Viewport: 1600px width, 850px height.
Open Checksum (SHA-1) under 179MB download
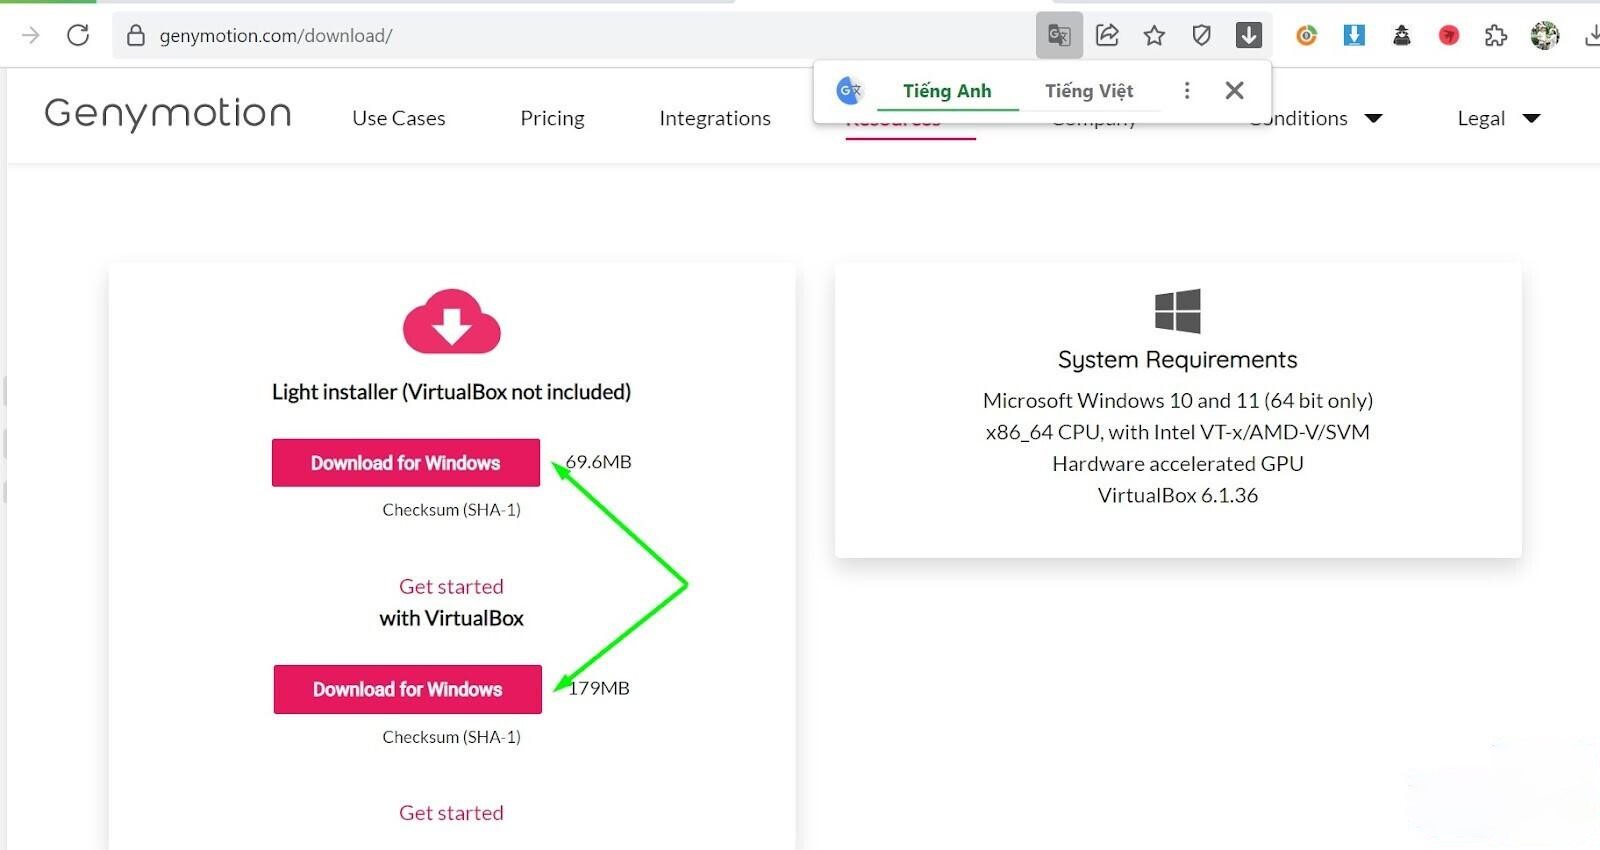coord(451,737)
